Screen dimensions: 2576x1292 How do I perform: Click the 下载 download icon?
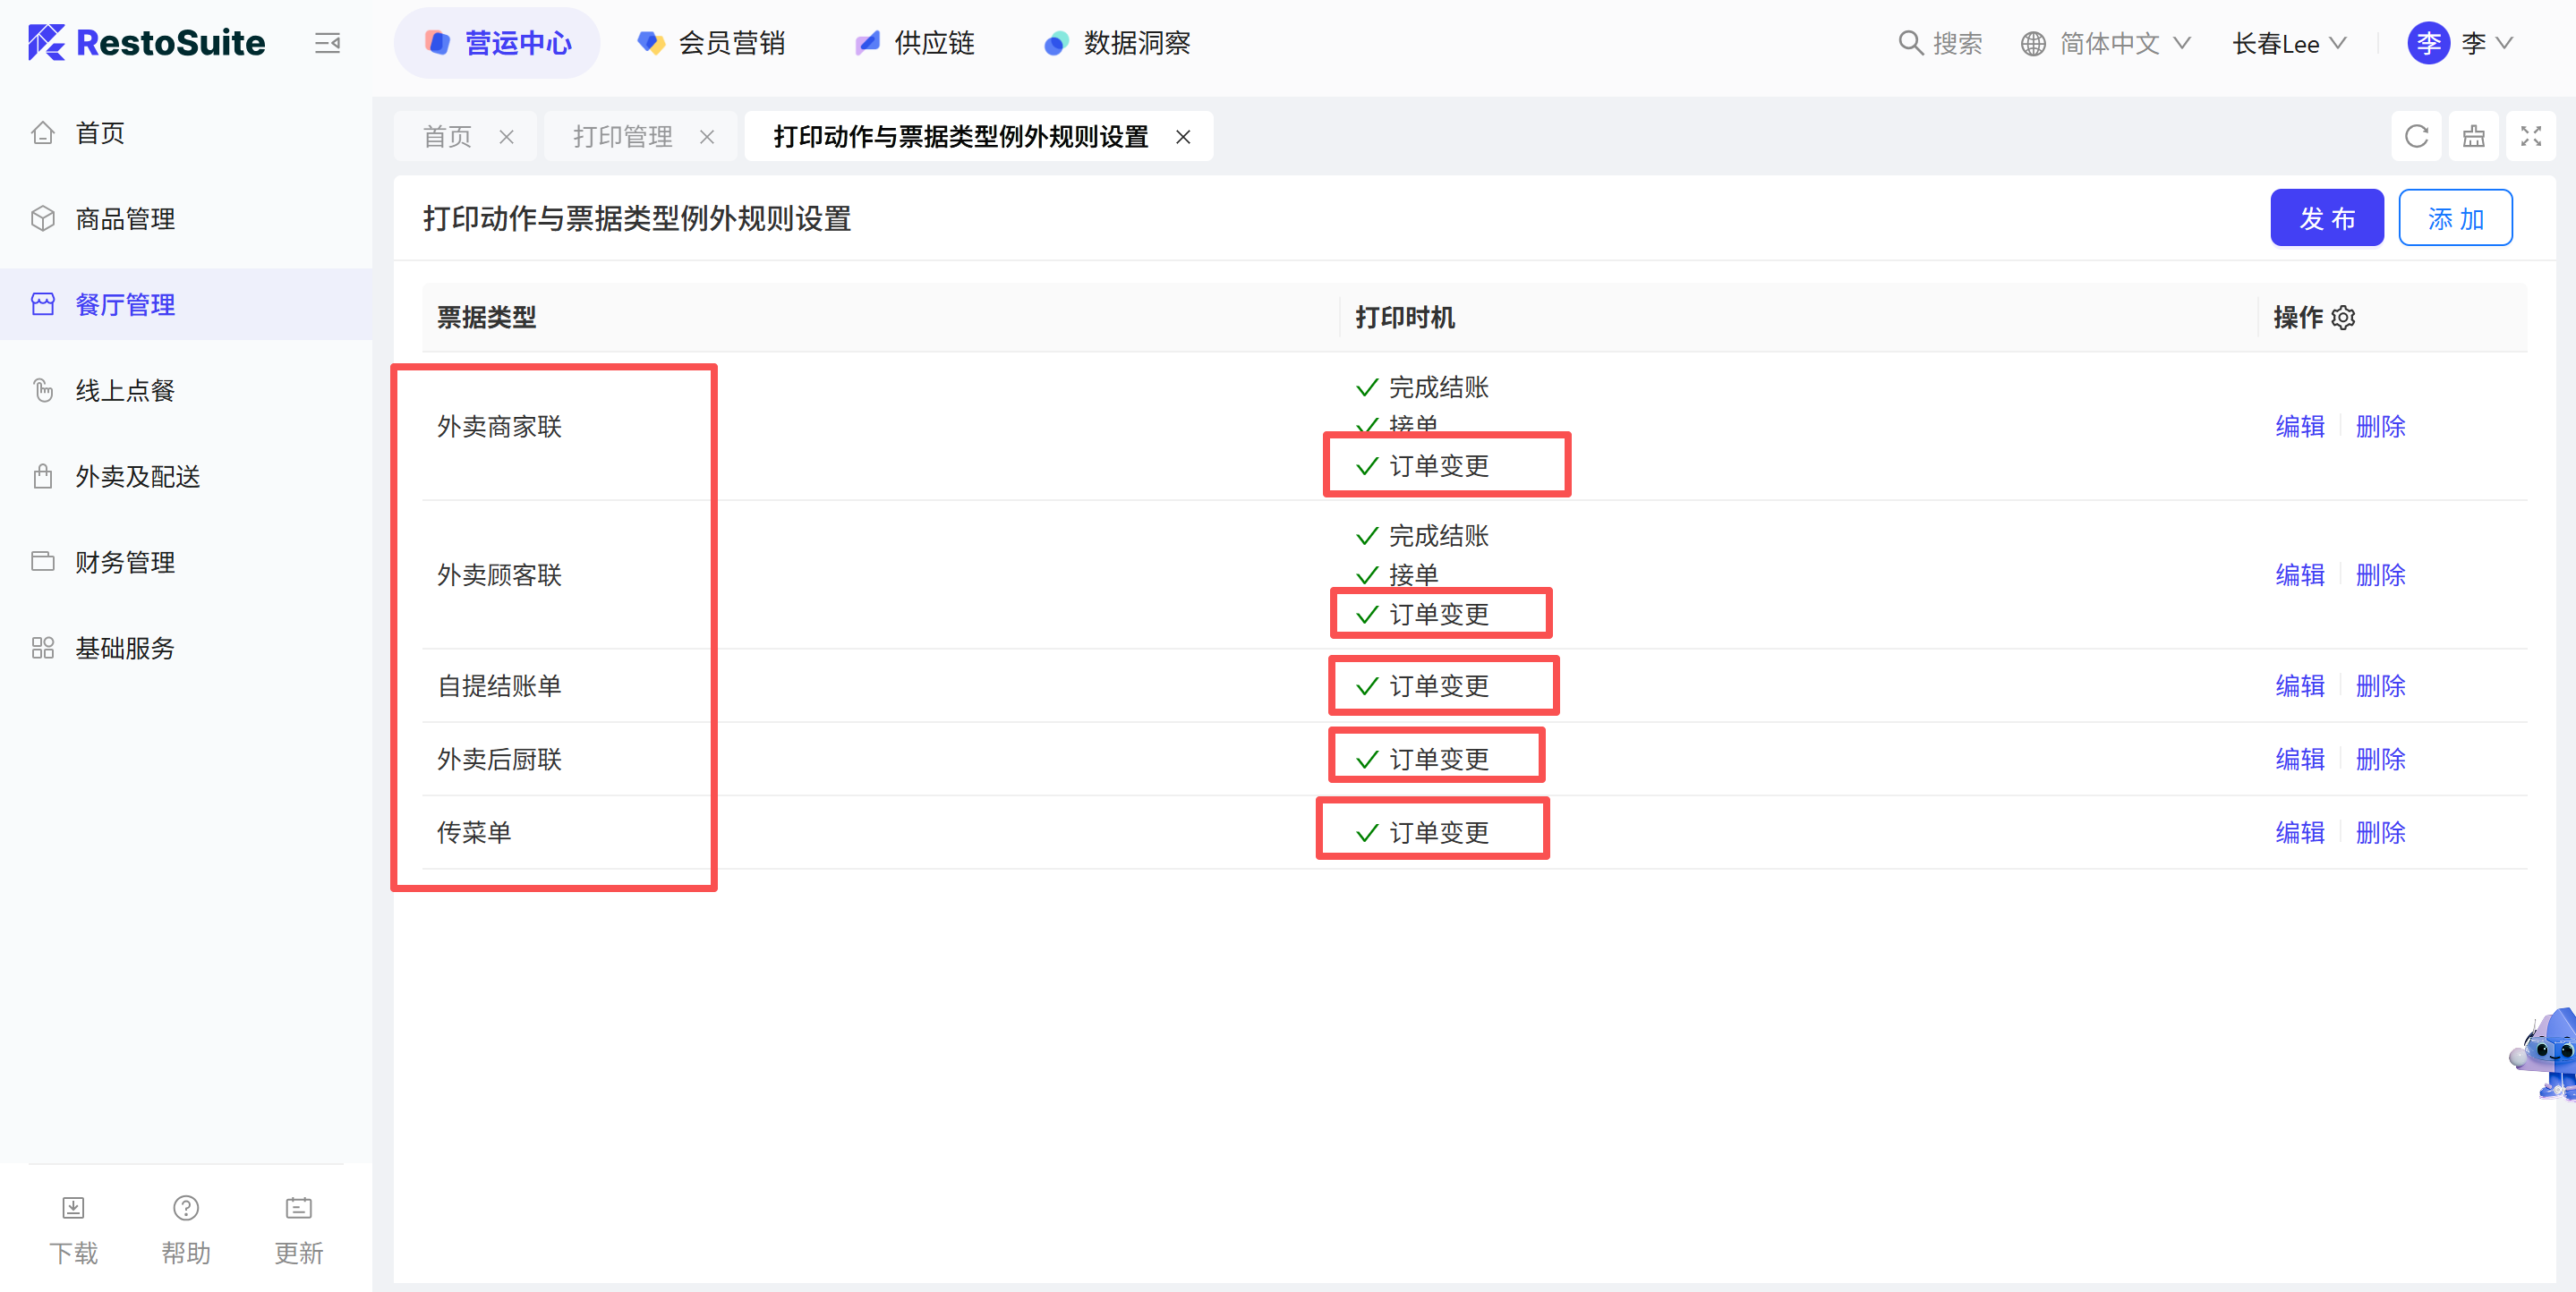tap(73, 1208)
